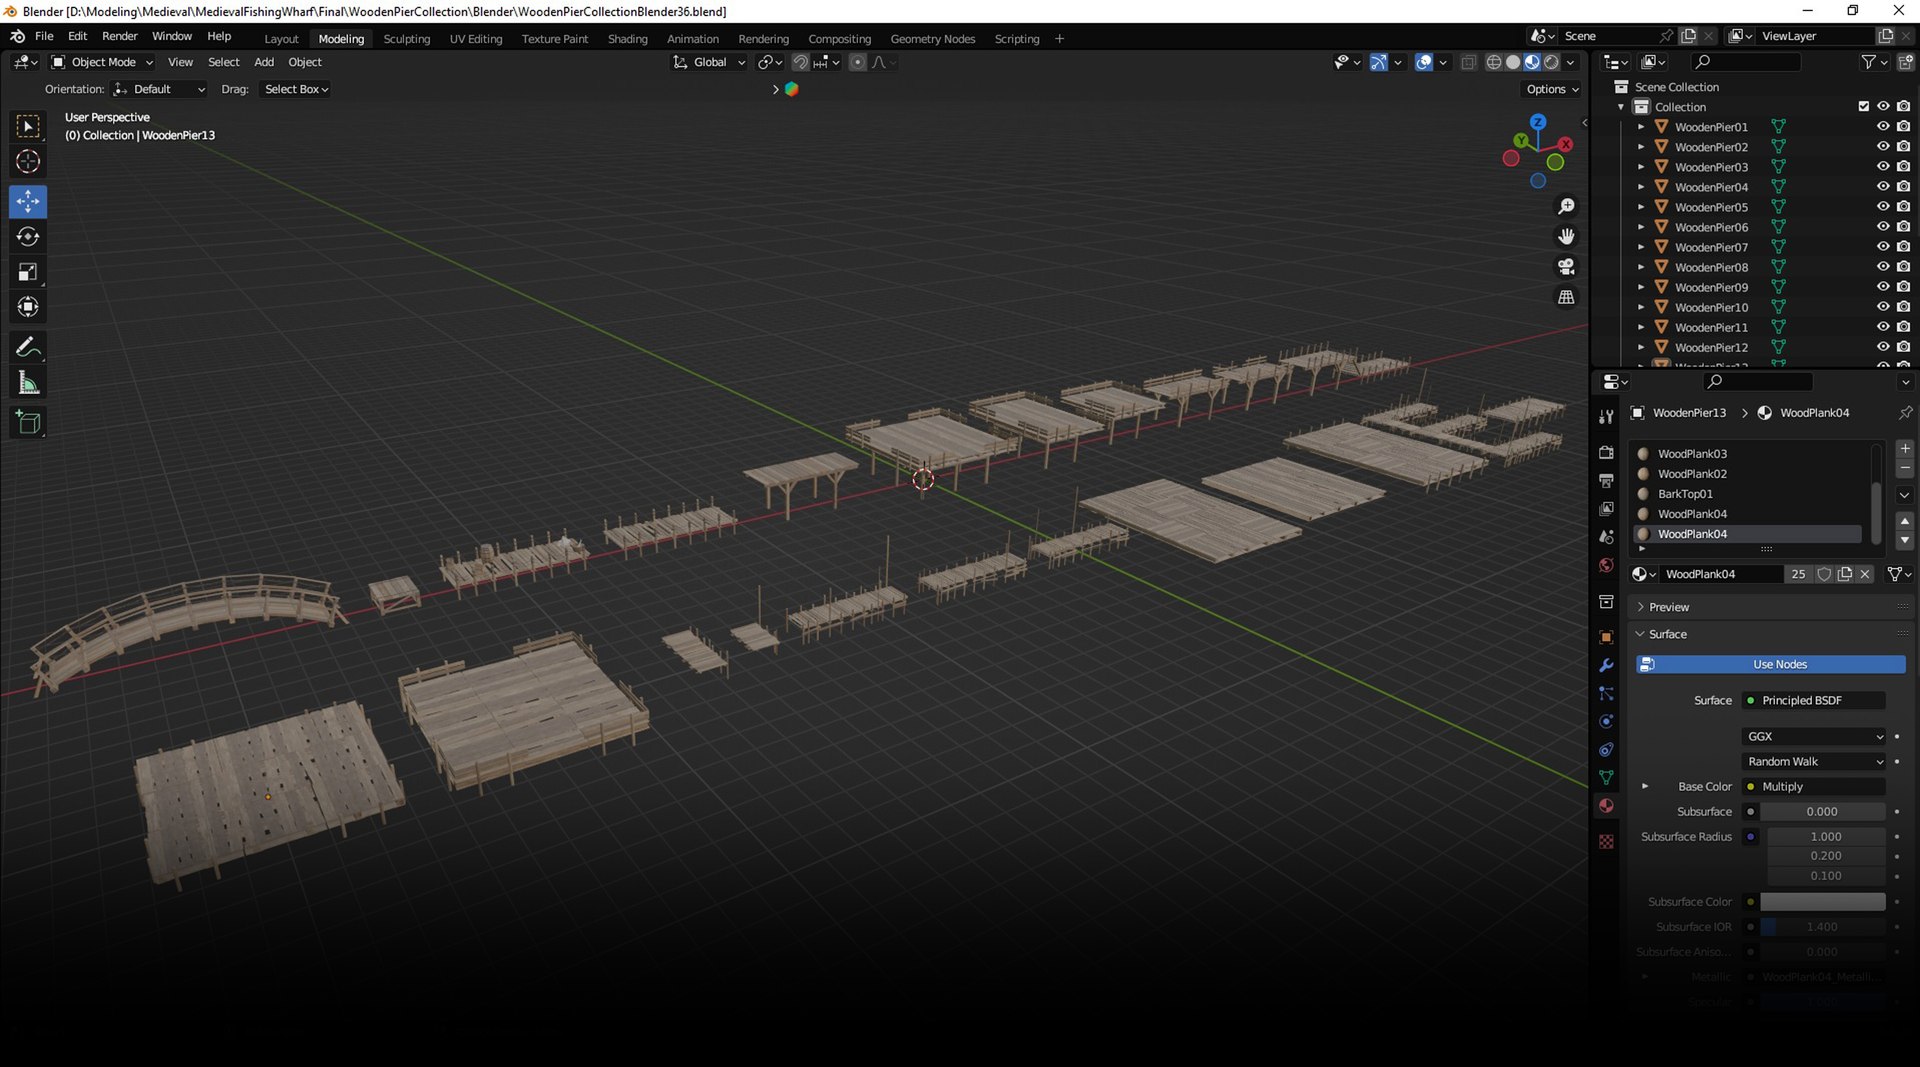Select the Cursor tool in left toolbar
The width and height of the screenshot is (1920, 1067).
28,161
